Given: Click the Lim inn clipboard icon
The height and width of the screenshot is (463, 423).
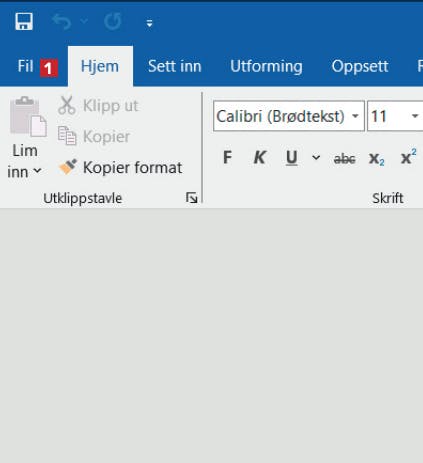Looking at the screenshot, I should click(28, 117).
